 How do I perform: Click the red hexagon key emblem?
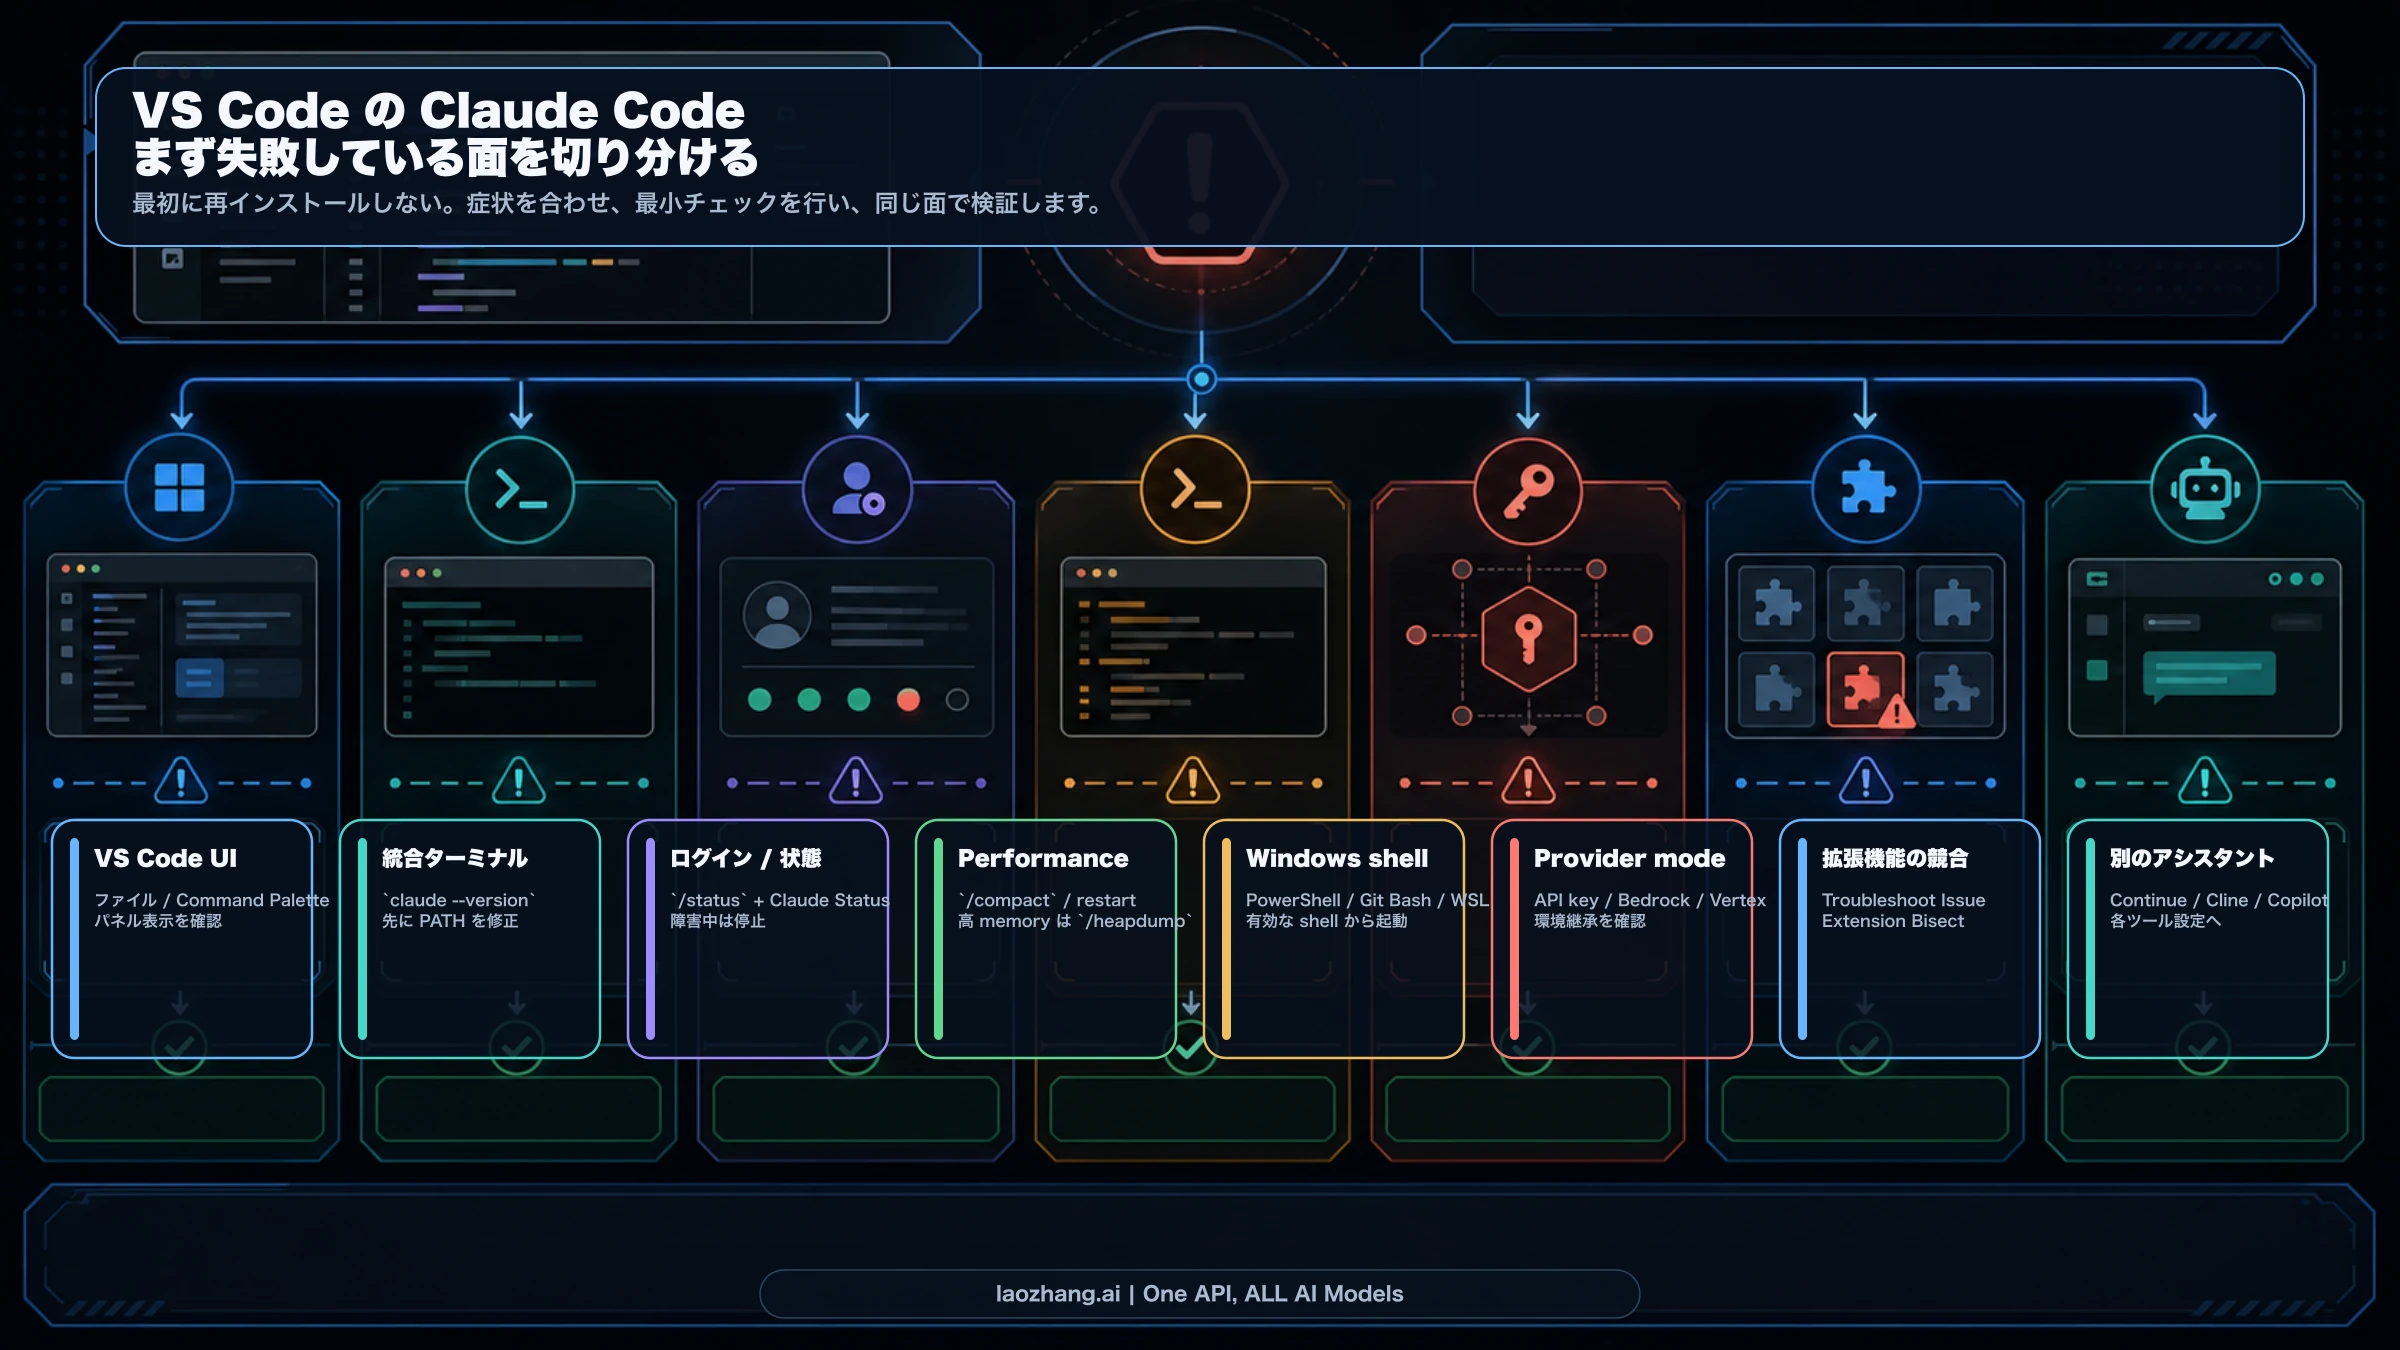[1528, 638]
